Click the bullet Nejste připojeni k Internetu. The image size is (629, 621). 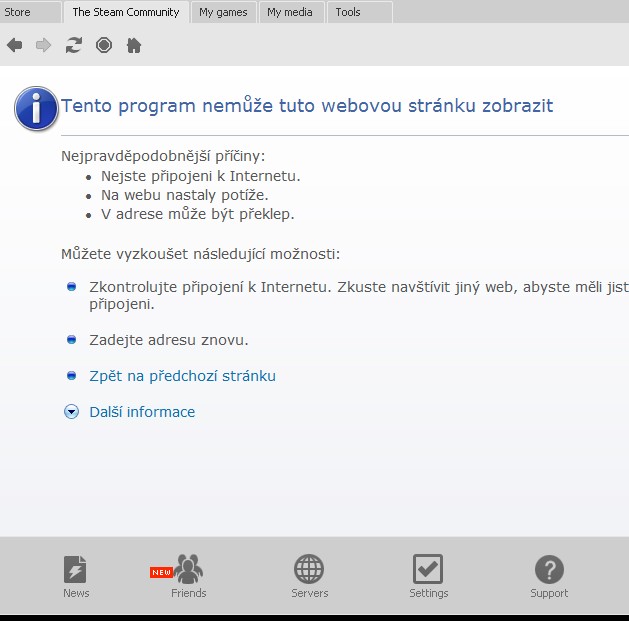201,176
